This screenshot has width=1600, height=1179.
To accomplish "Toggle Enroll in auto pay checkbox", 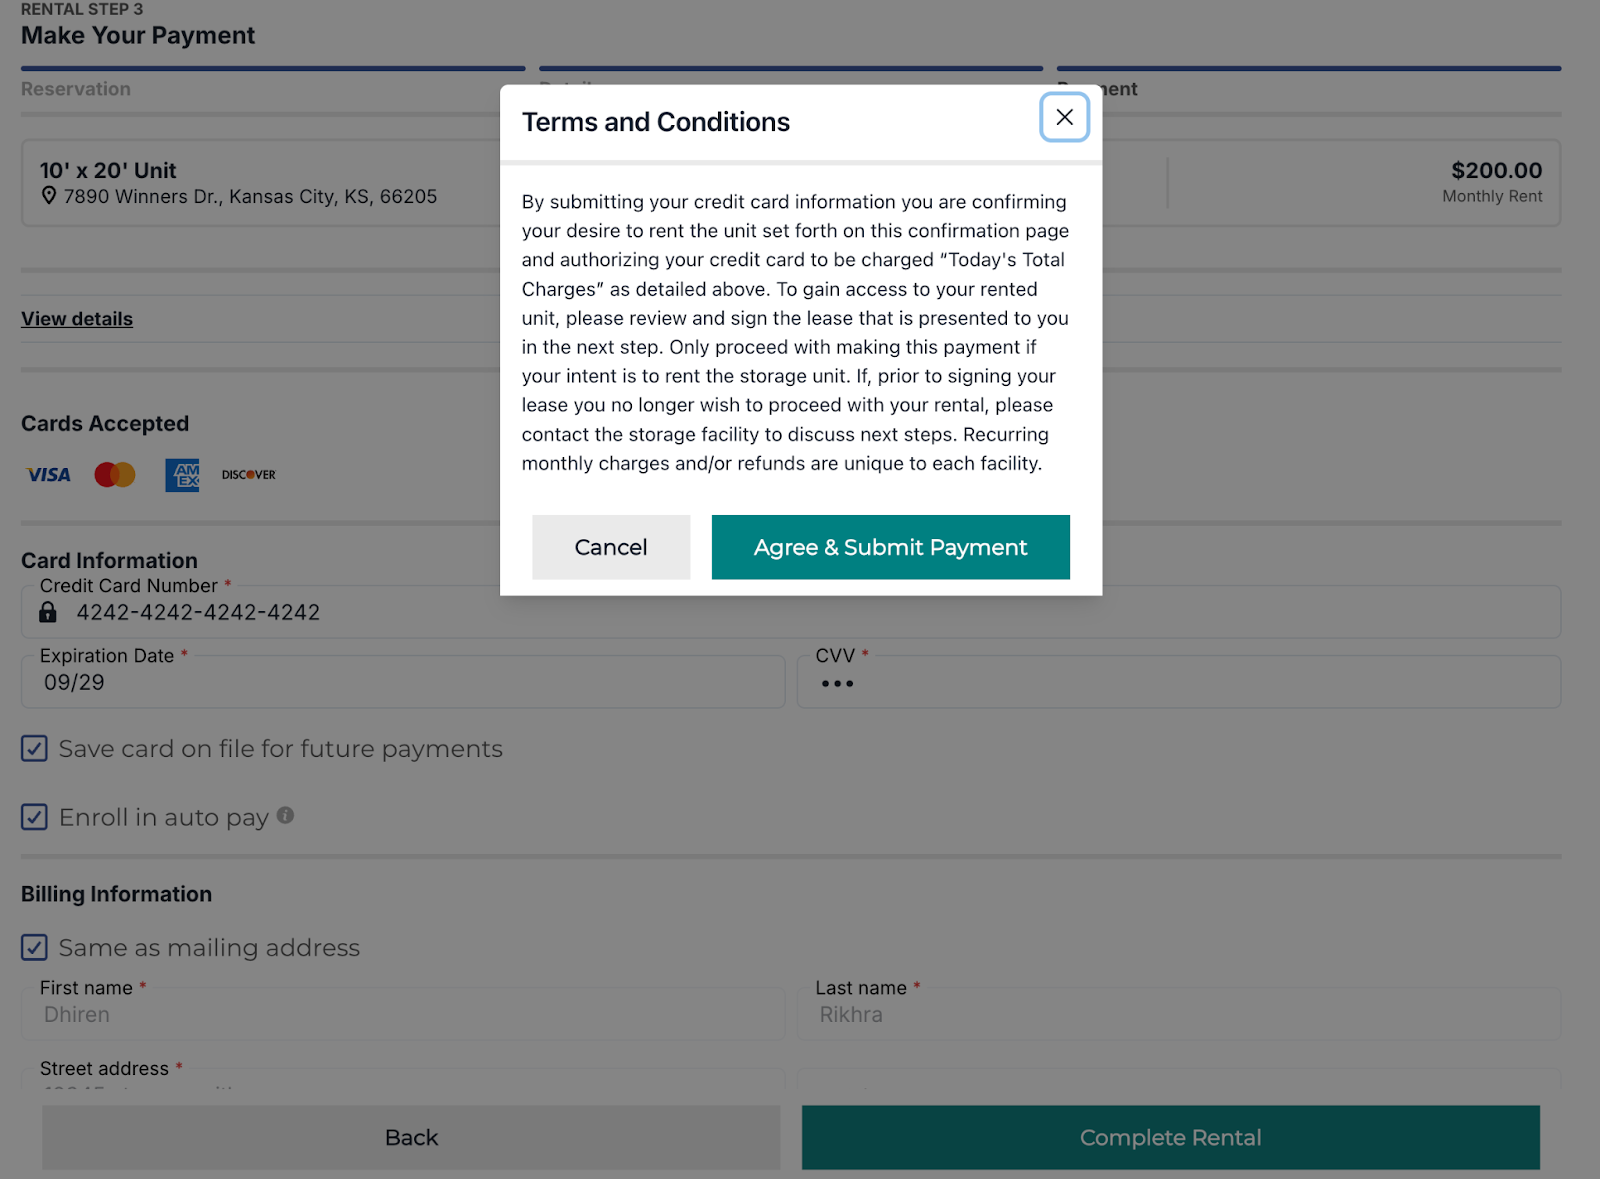I will tap(35, 817).
